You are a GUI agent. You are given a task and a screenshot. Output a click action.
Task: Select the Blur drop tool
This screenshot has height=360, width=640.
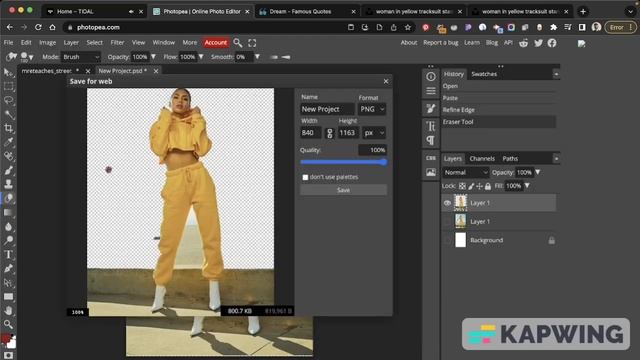[x=8, y=227]
